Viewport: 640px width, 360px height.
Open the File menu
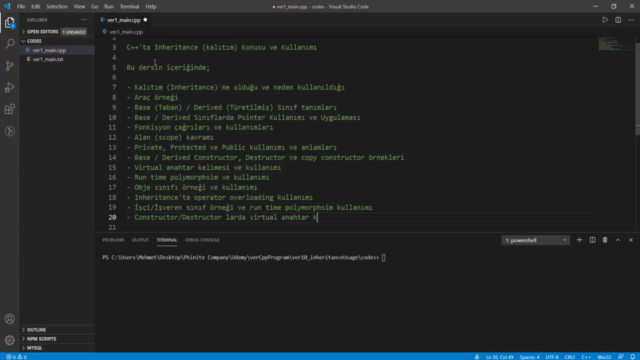pyautogui.click(x=21, y=7)
